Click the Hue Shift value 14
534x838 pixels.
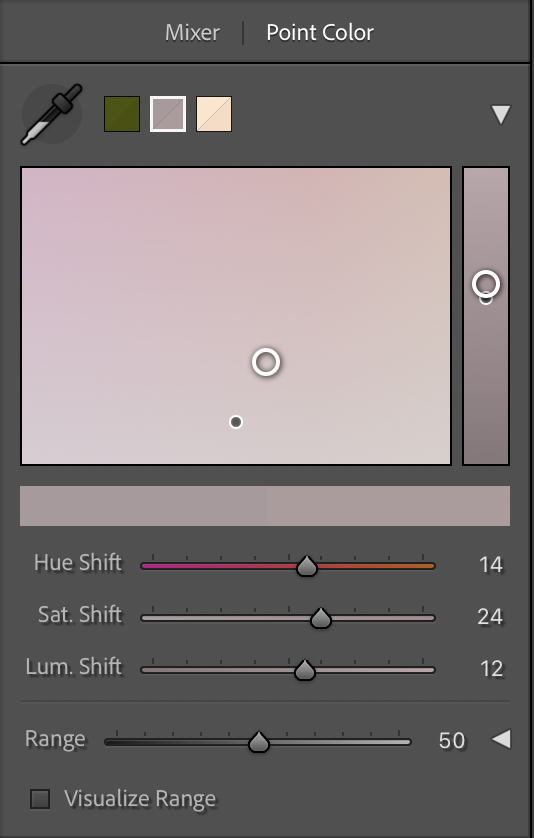491,565
